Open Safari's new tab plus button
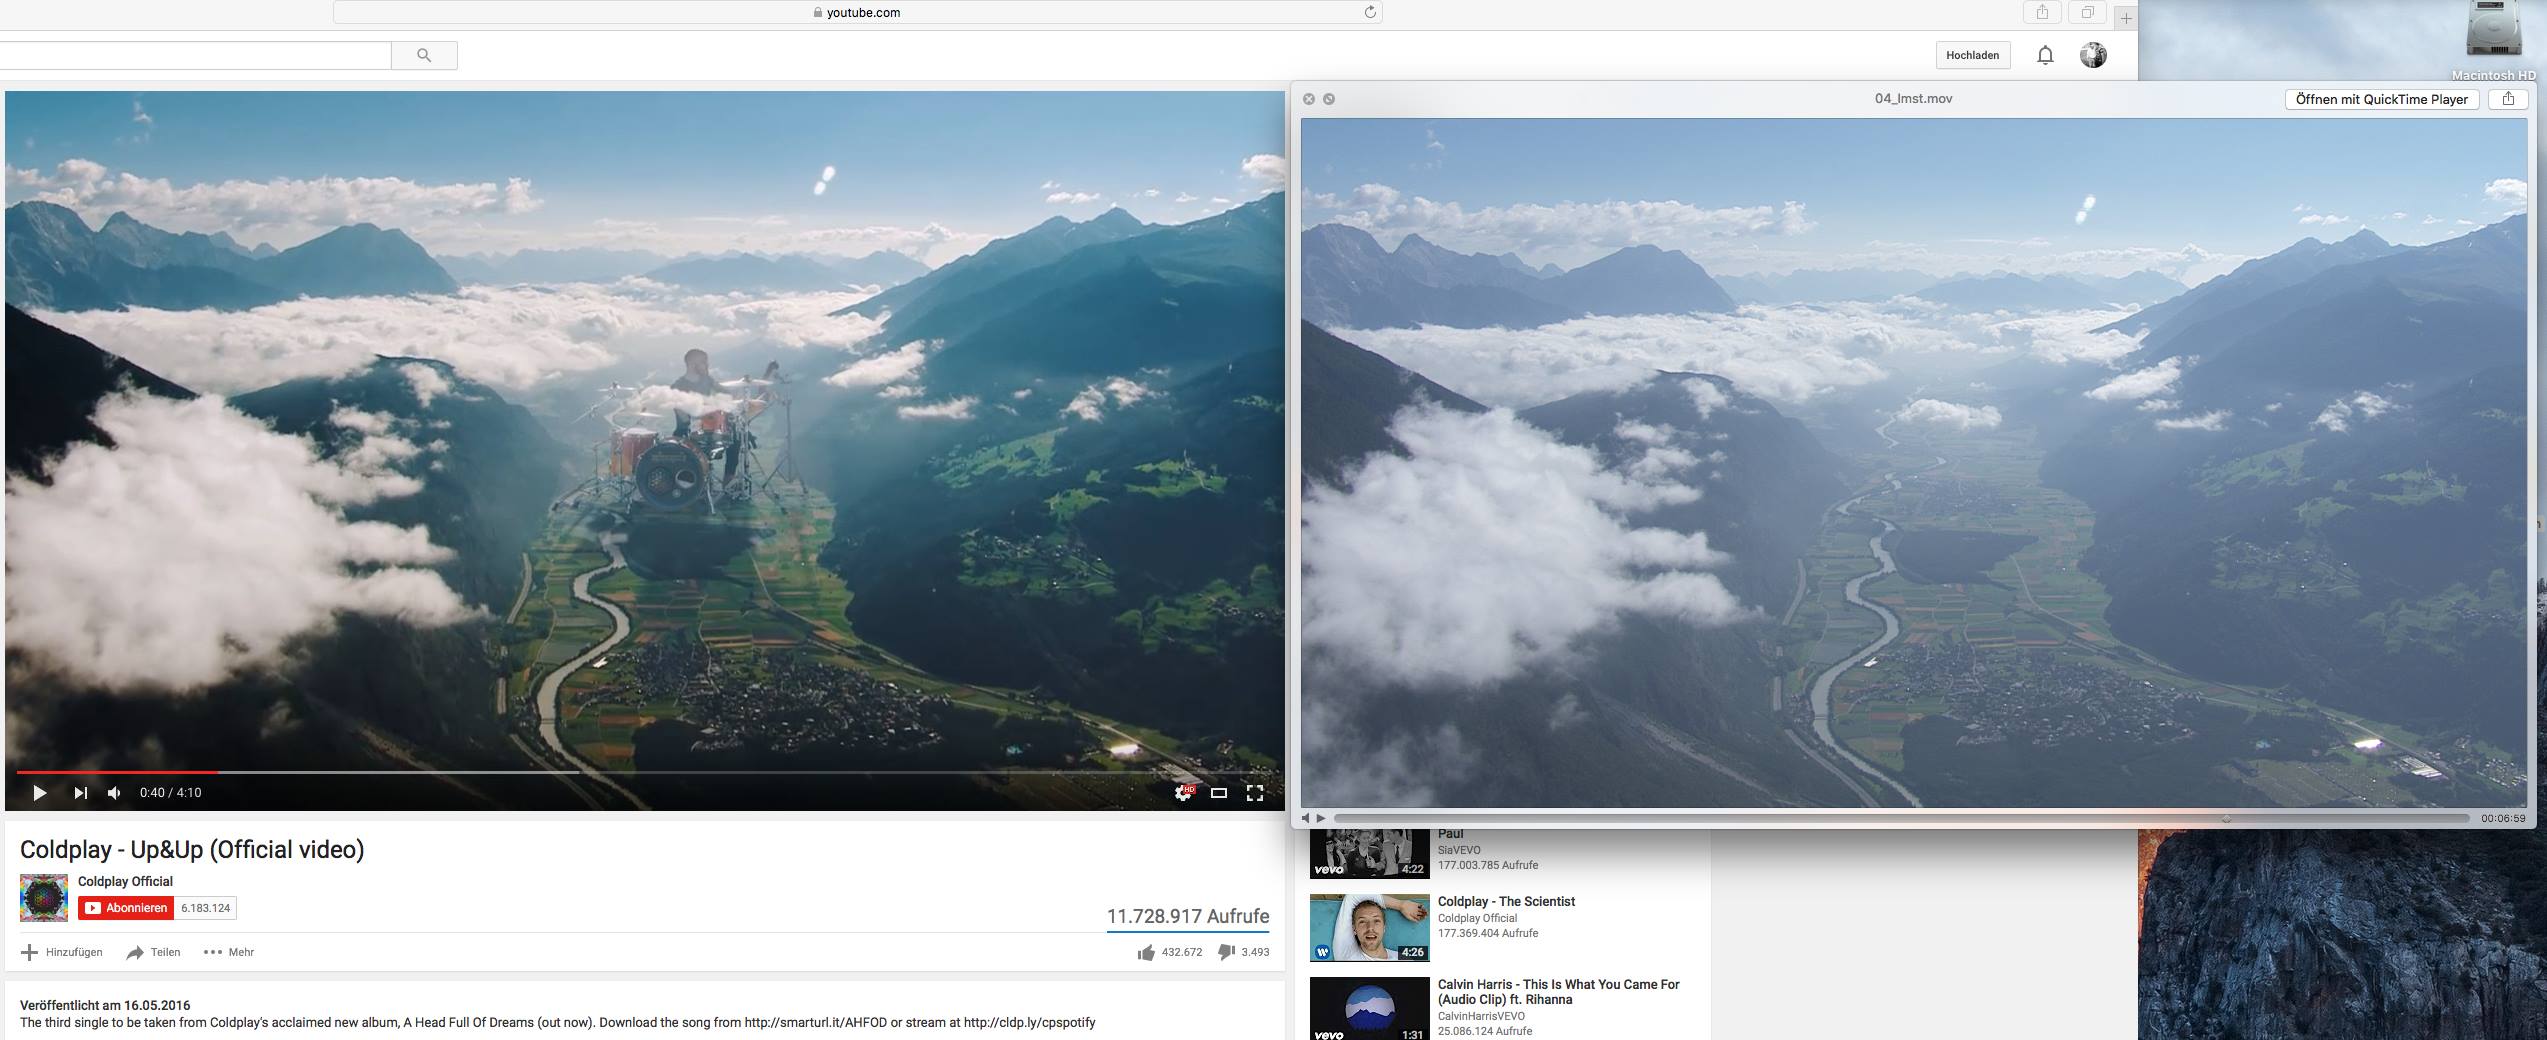The image size is (2547, 1040). click(2126, 18)
